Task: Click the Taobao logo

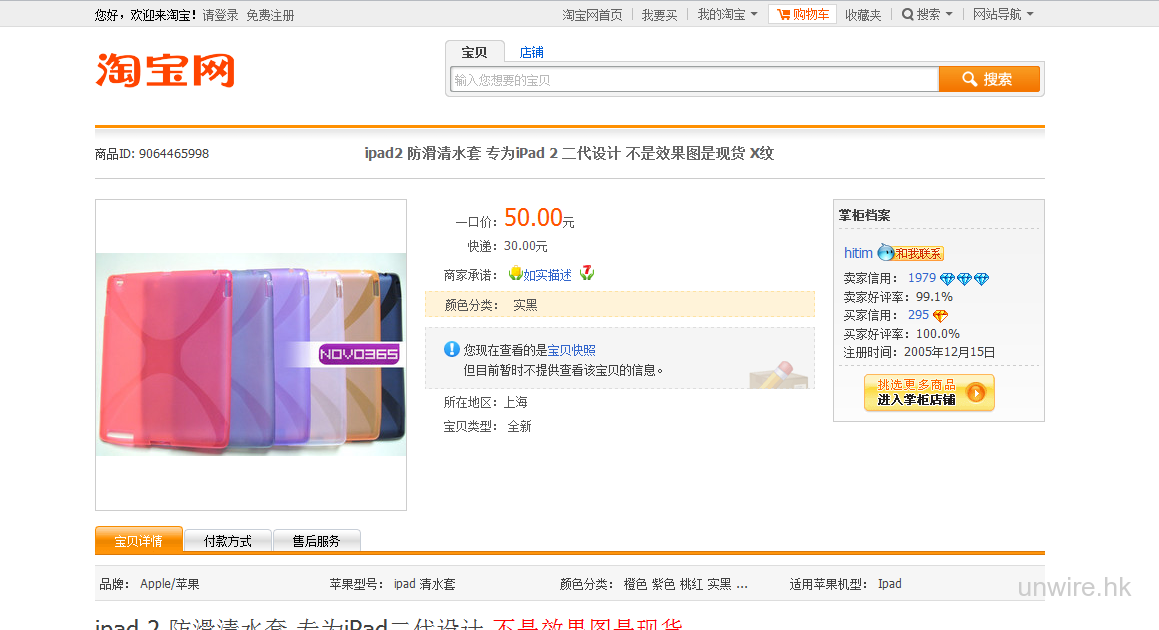Action: [x=165, y=70]
